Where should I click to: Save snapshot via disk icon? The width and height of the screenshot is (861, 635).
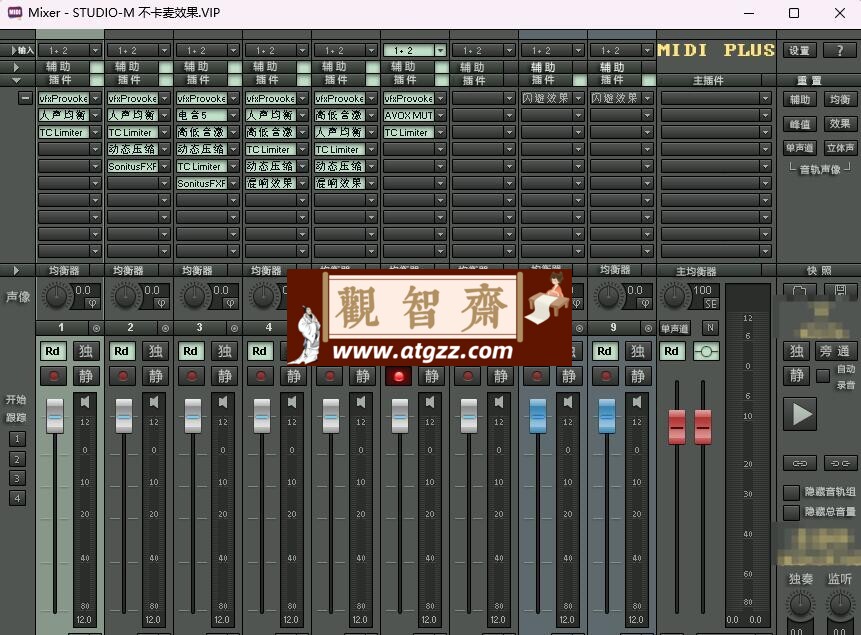pyautogui.click(x=840, y=290)
